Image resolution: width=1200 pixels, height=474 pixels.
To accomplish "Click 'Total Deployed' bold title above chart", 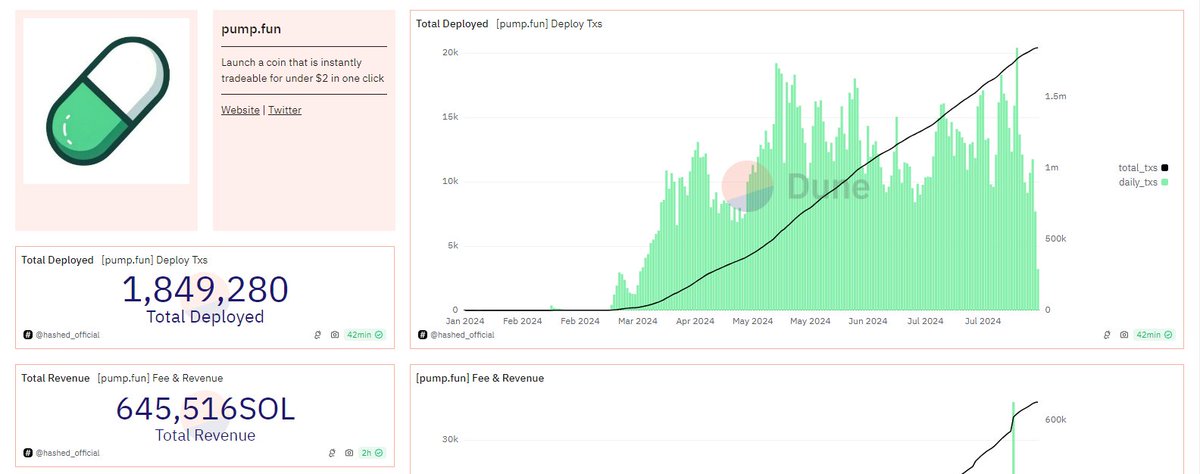I will [x=452, y=24].
